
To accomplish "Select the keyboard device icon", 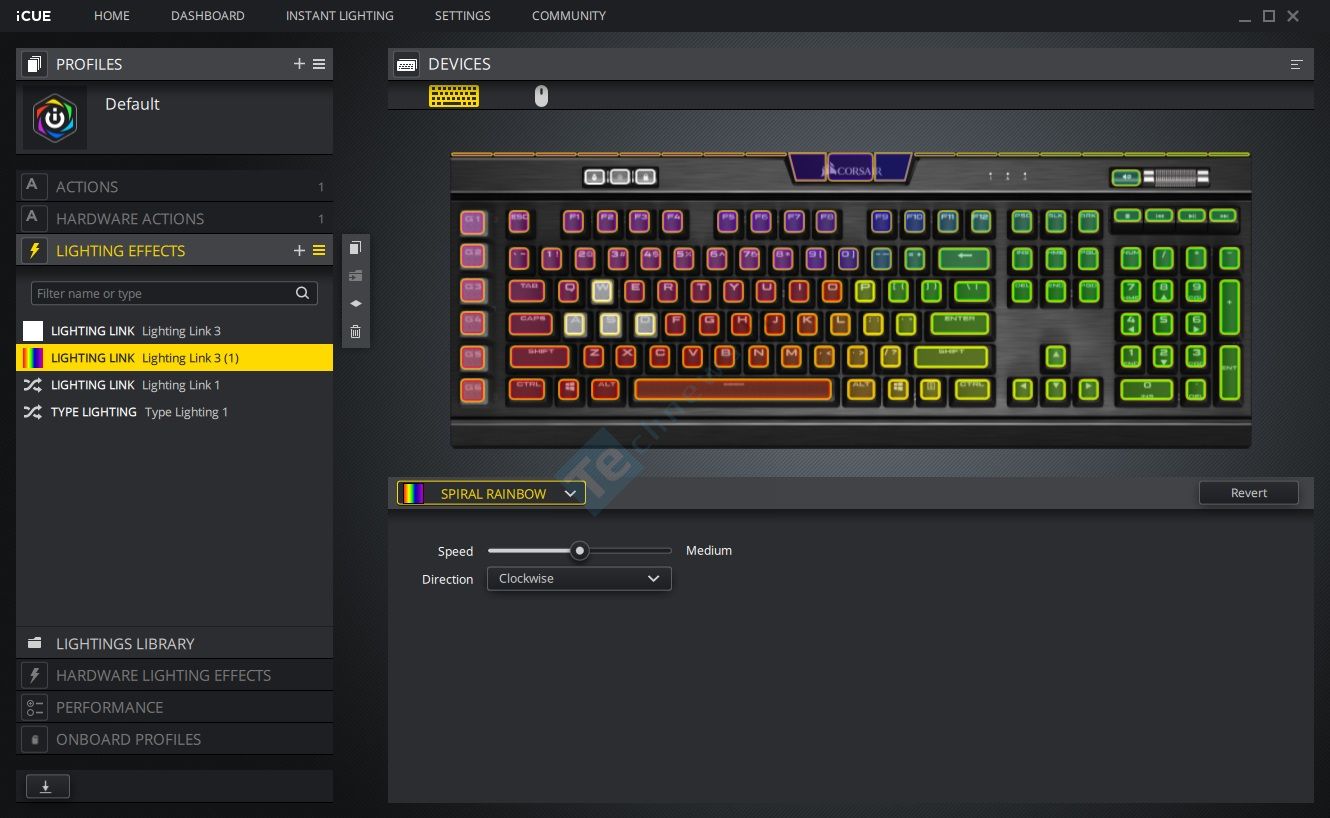I will tap(454, 96).
